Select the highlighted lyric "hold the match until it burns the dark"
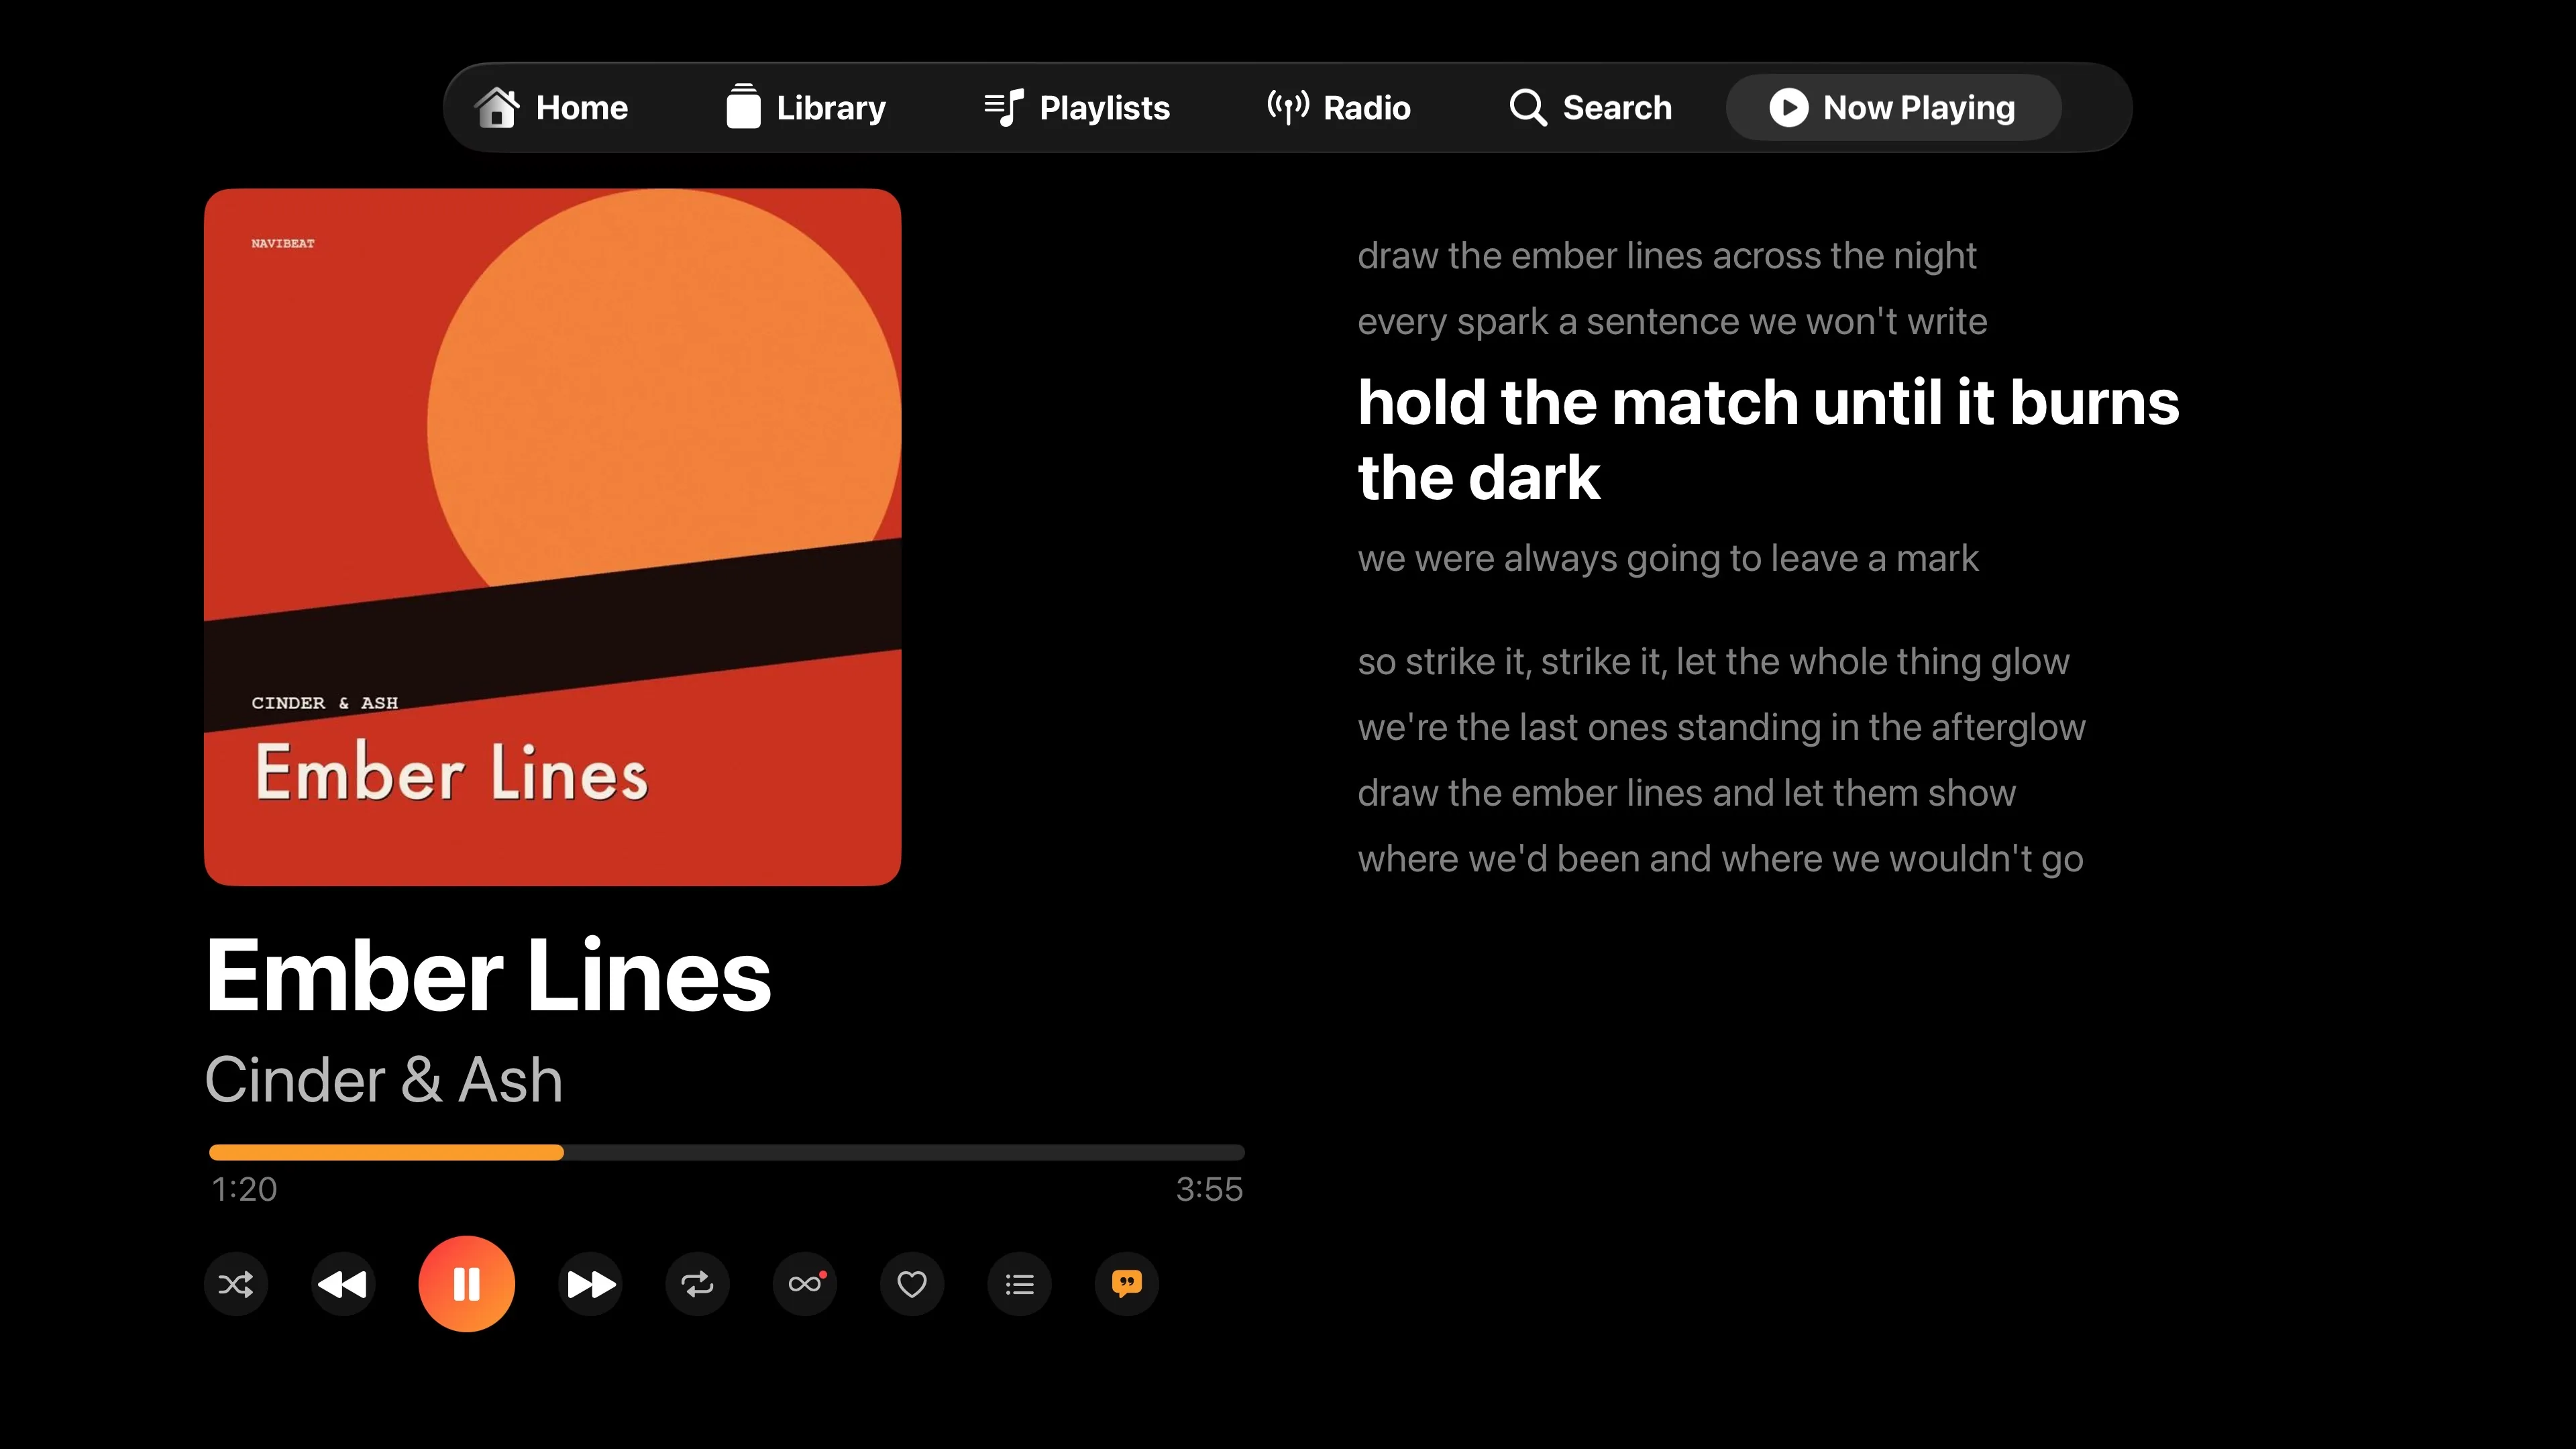The height and width of the screenshot is (1449, 2576). [1768, 439]
